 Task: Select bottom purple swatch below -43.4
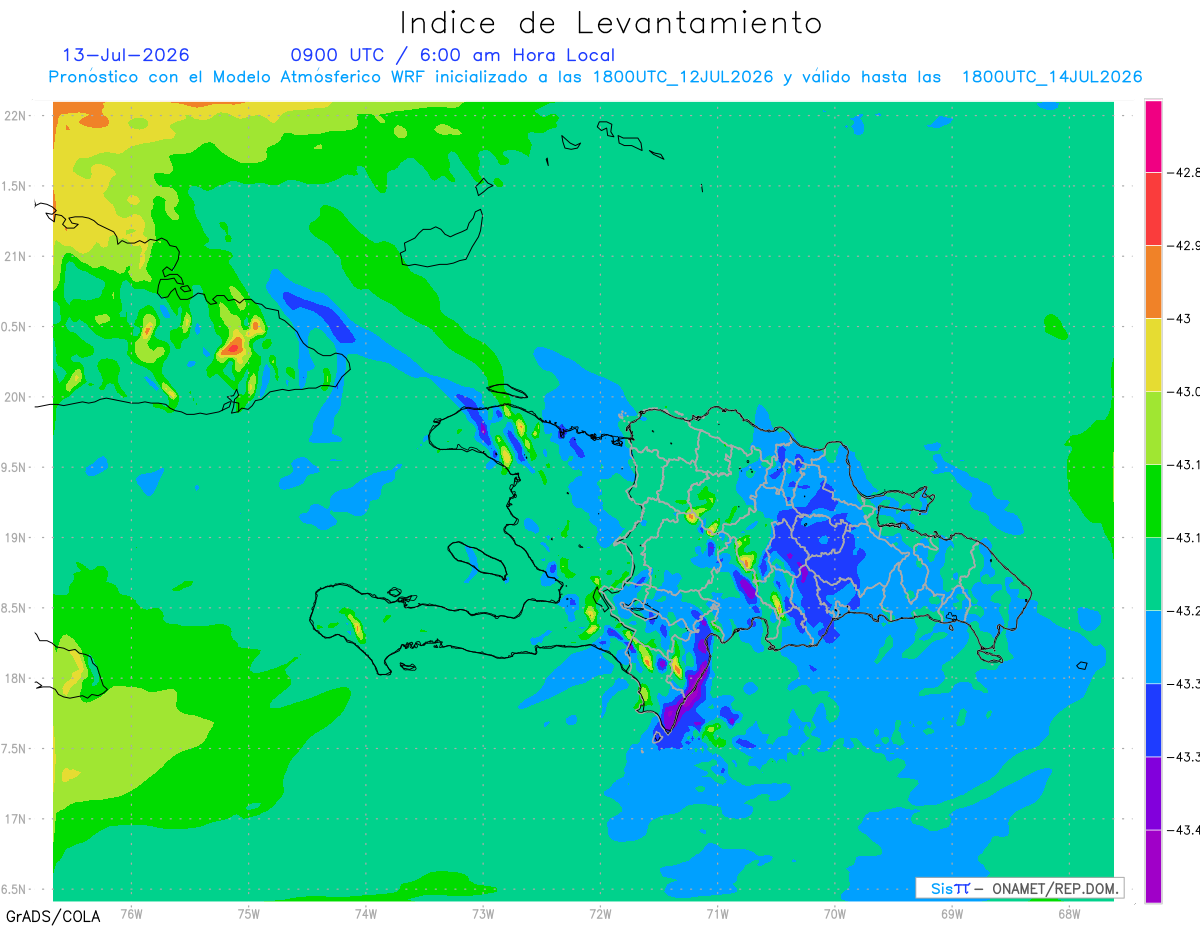1153,866
